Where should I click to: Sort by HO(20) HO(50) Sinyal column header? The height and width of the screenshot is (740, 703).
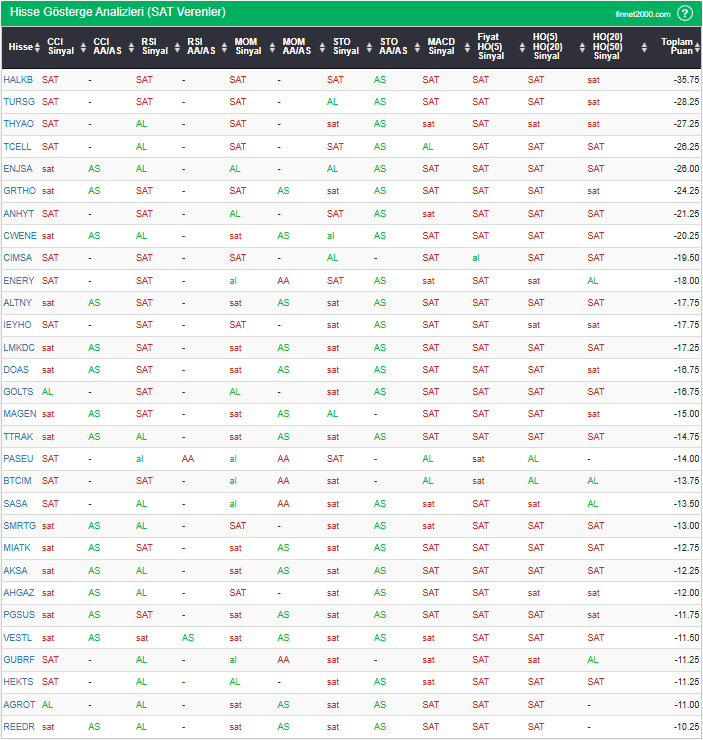coord(606,47)
